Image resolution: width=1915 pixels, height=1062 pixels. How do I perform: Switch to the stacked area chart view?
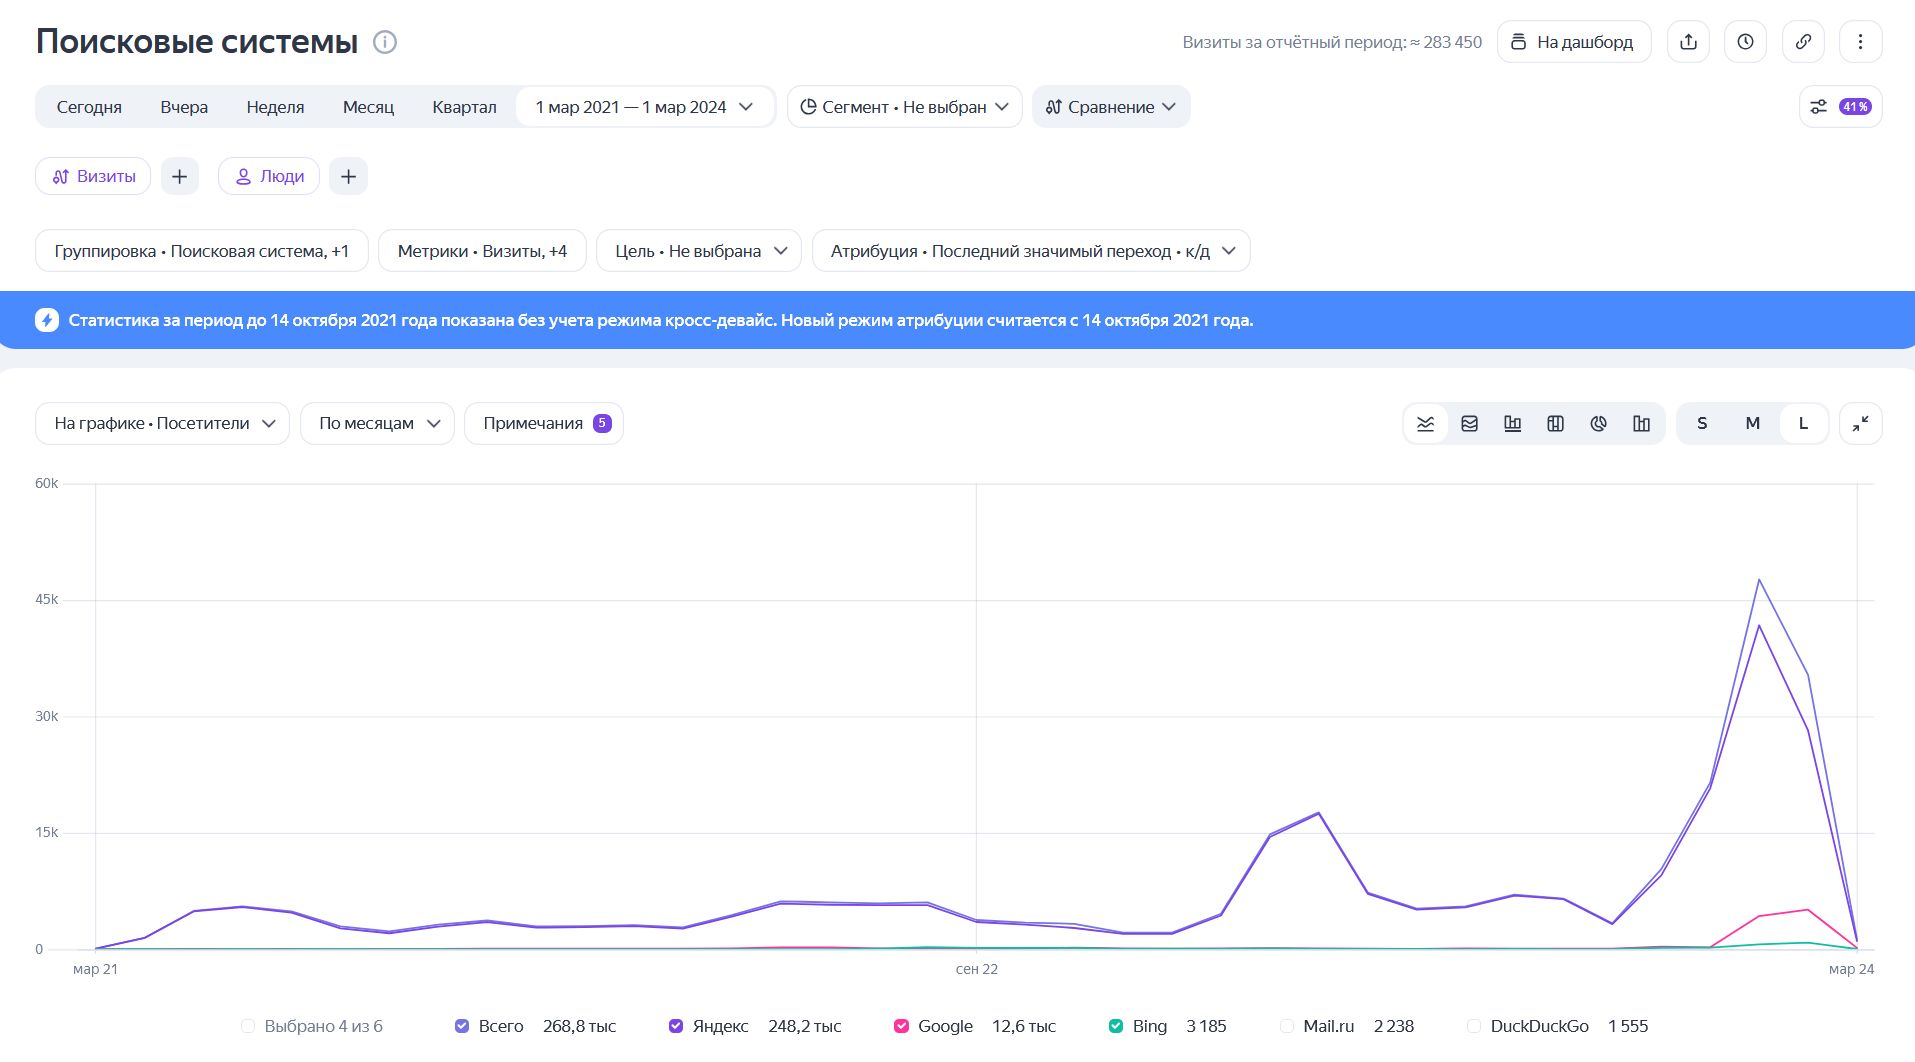(x=1469, y=424)
